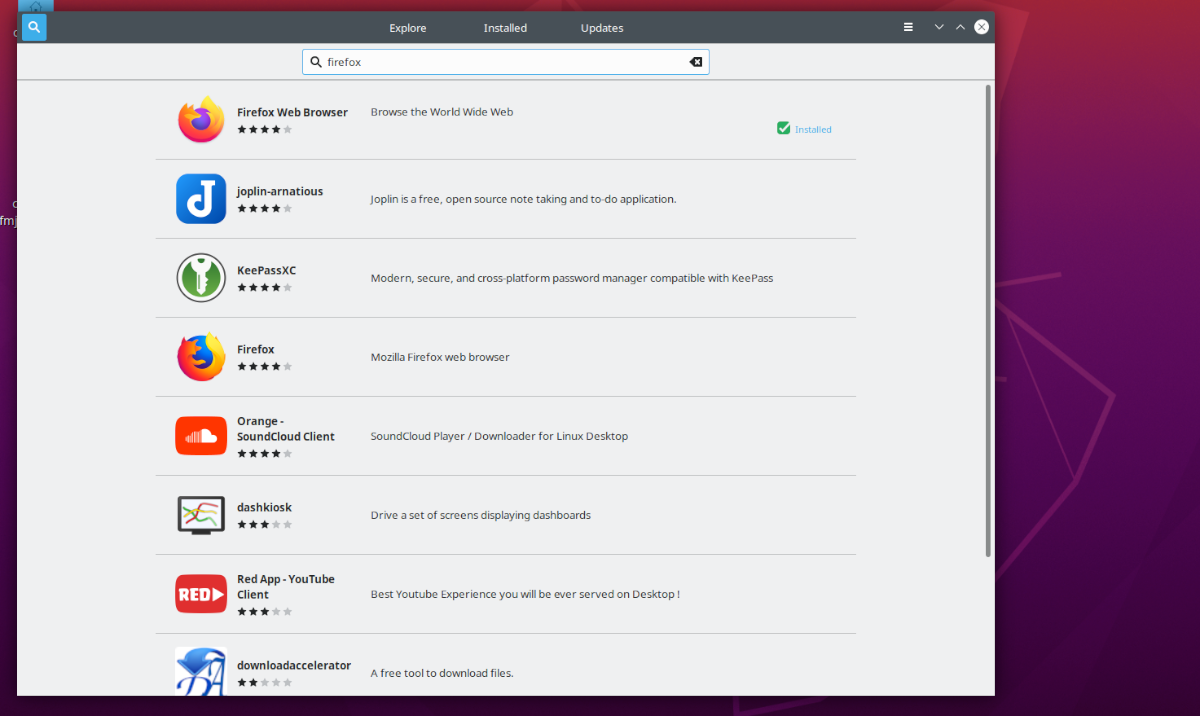Click the Firefox snap app icon
The width and height of the screenshot is (1200, 716).
(200, 357)
